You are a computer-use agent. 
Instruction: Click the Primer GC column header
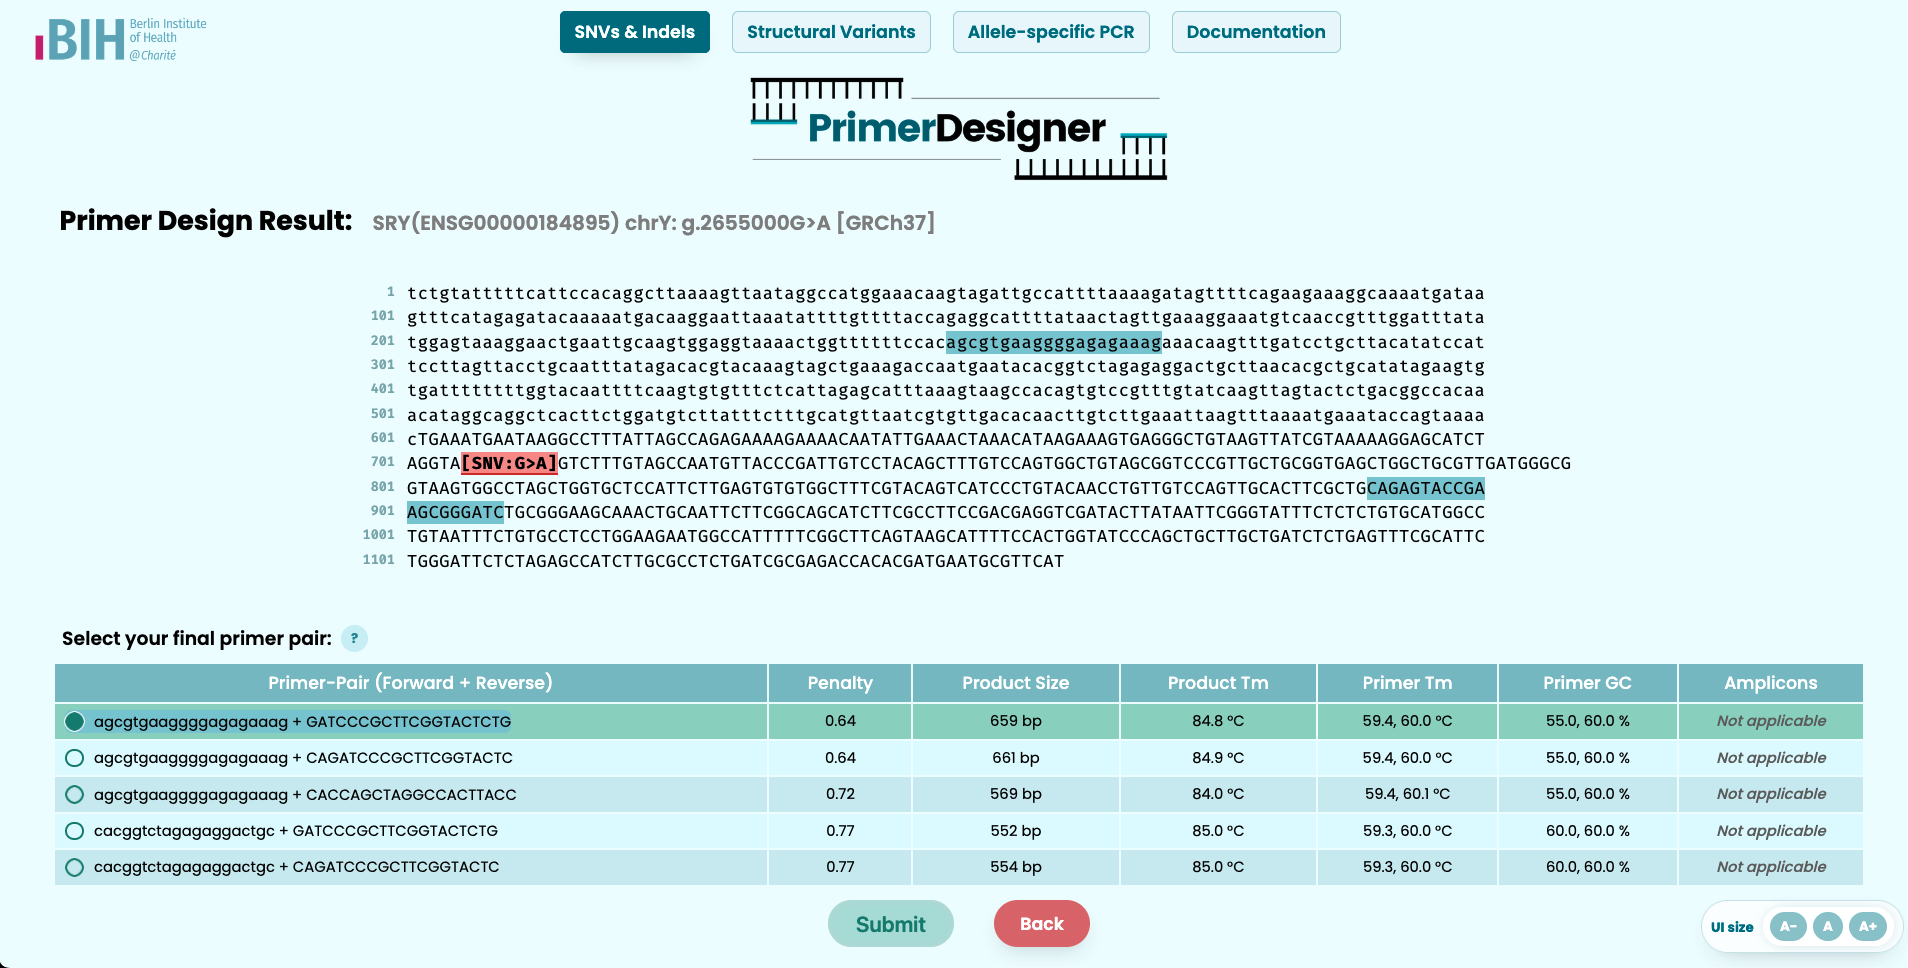tap(1587, 683)
